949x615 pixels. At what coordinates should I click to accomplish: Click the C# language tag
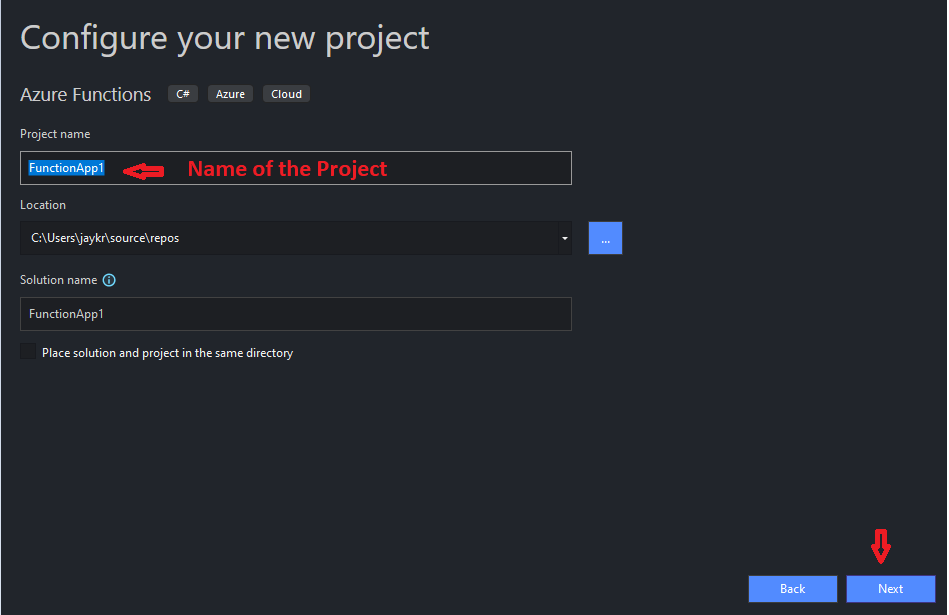click(183, 94)
